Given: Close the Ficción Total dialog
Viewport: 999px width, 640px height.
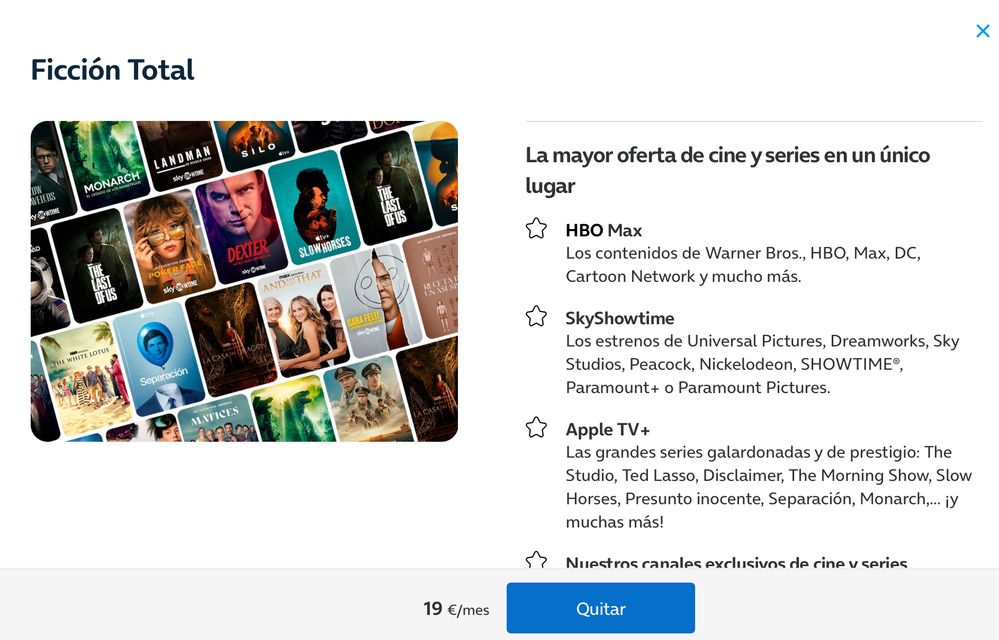Looking at the screenshot, I should (x=982, y=31).
